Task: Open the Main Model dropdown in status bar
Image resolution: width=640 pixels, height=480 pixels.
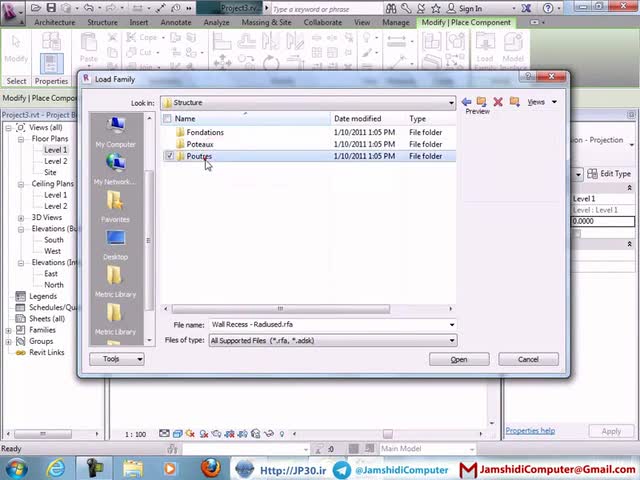Action: click(427, 449)
